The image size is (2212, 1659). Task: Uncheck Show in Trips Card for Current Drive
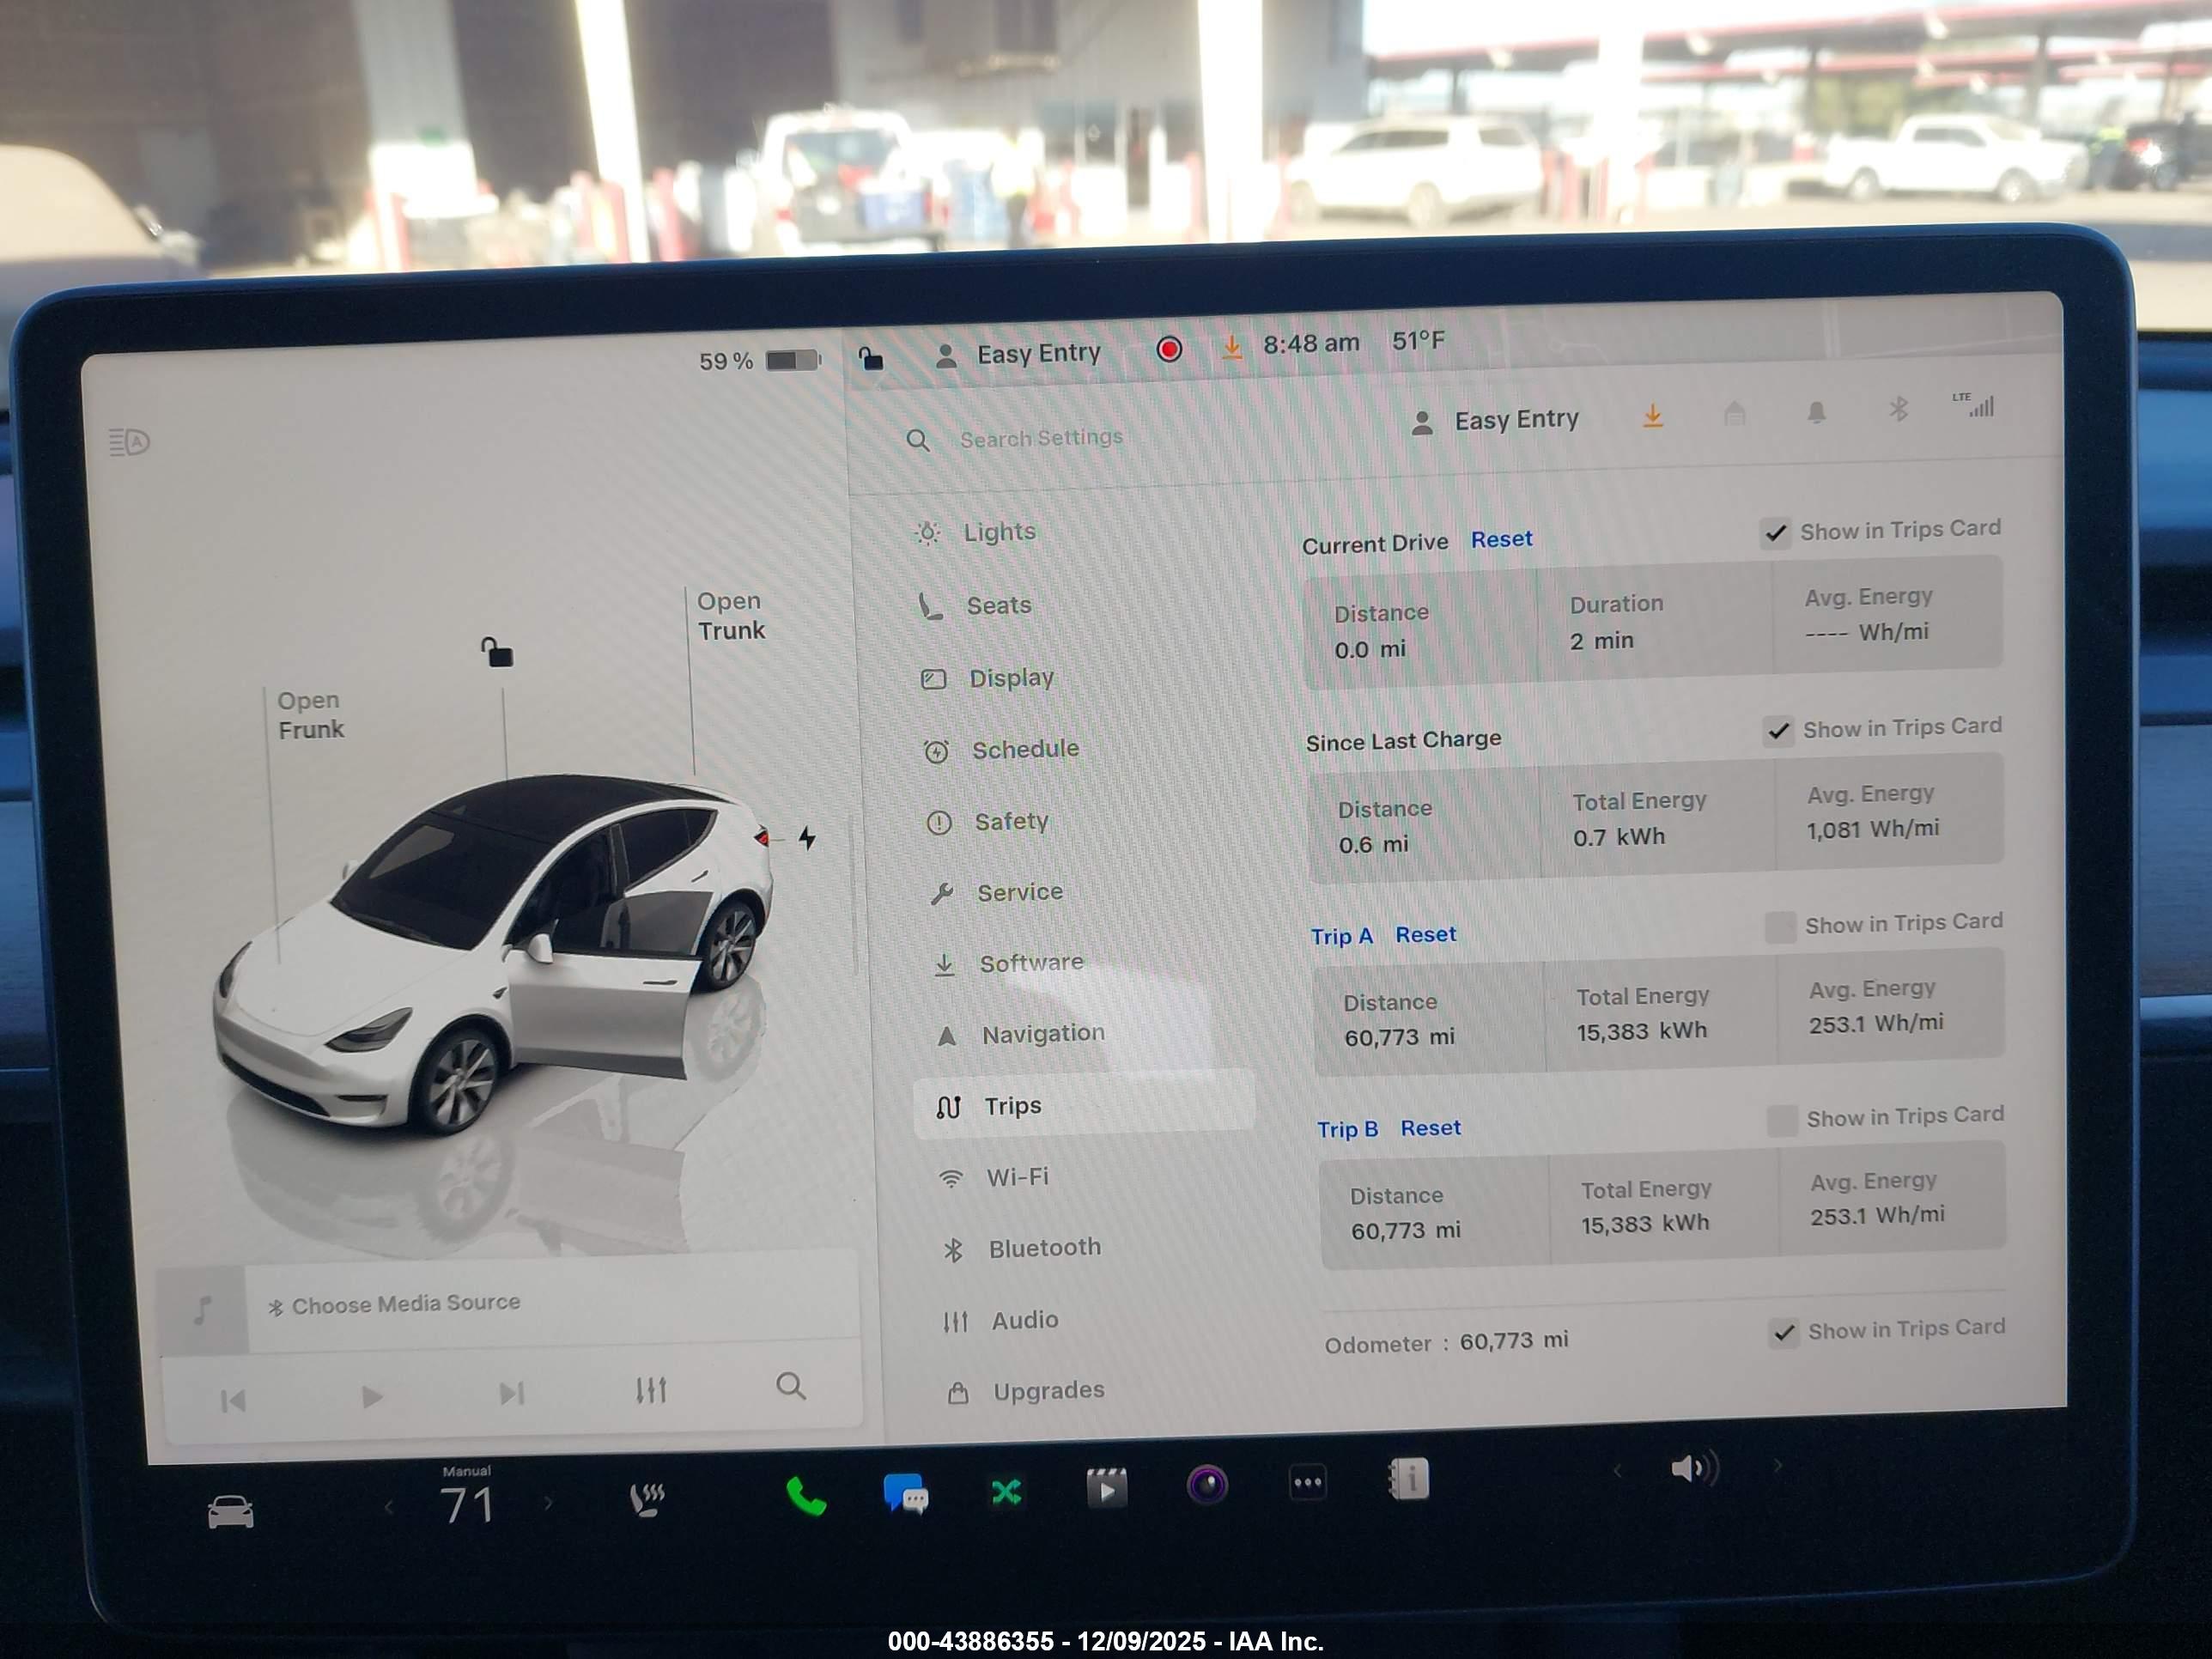pyautogui.click(x=1776, y=532)
